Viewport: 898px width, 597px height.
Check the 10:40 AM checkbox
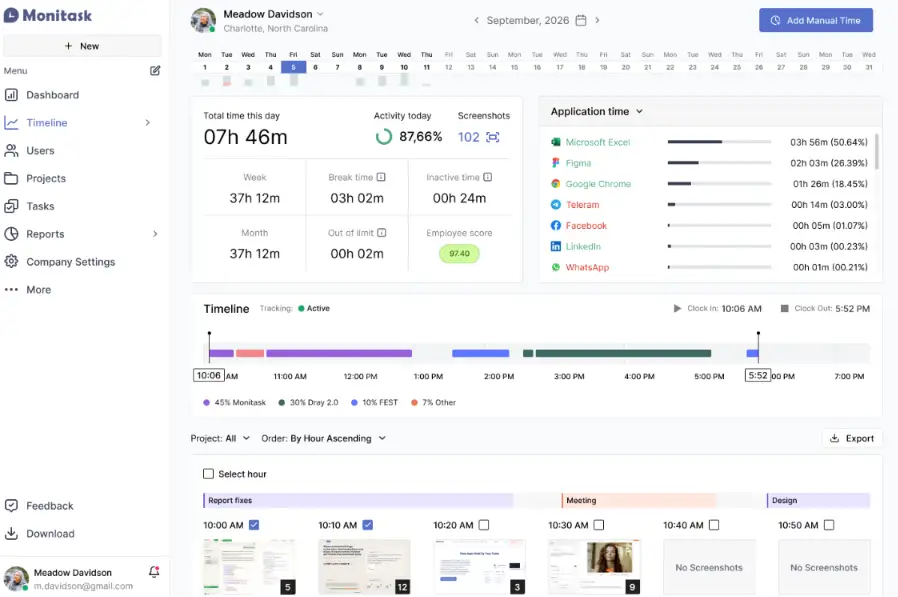[714, 525]
